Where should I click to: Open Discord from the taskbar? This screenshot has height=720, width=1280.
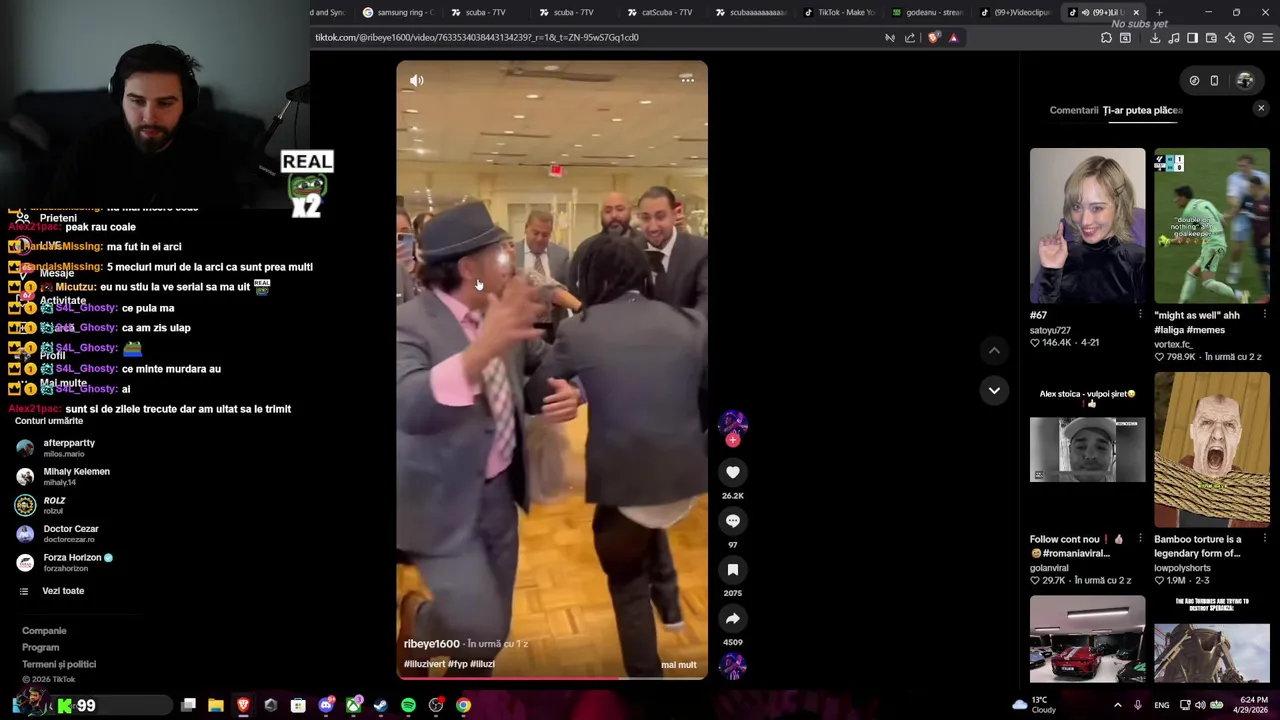pos(325,706)
